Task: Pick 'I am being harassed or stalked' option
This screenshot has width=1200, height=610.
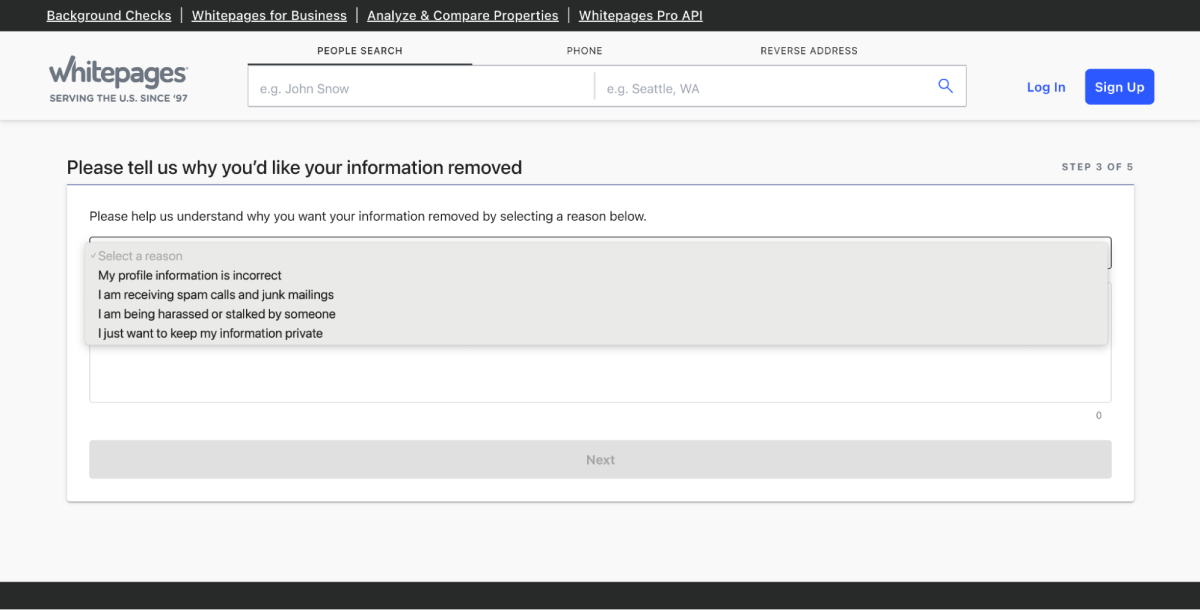Action: click(x=217, y=314)
